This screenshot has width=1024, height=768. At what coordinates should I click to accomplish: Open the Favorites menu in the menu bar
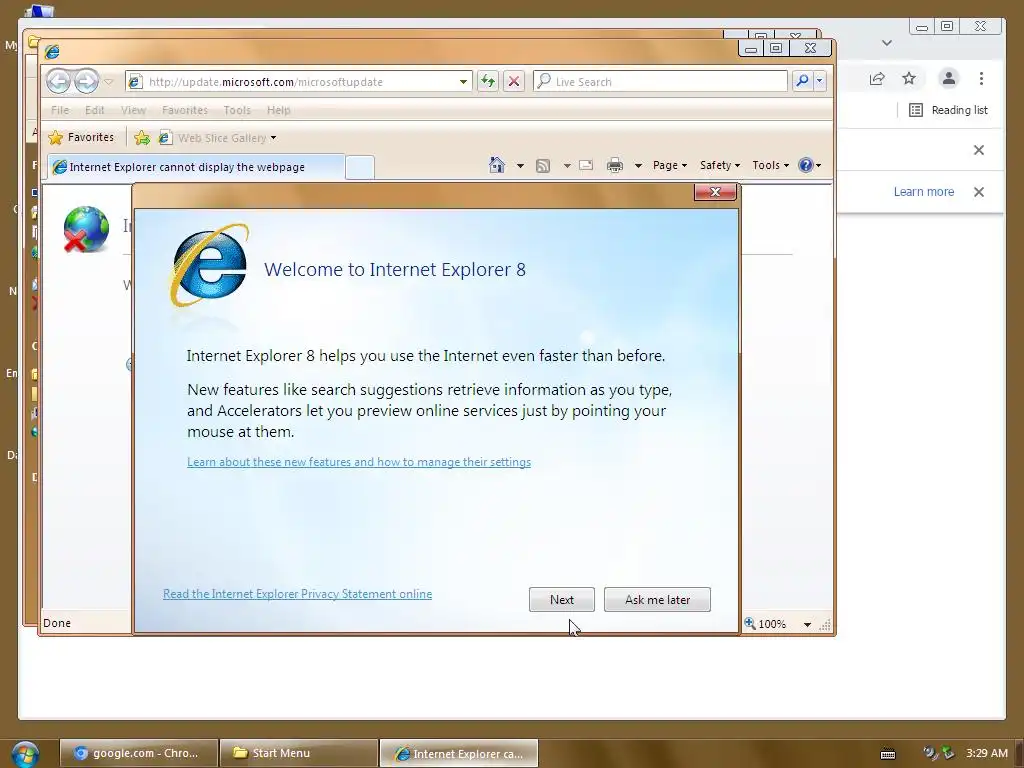tap(185, 110)
